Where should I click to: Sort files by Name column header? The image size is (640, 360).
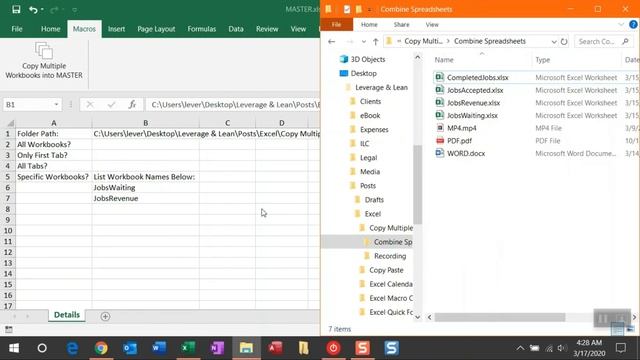coord(444,60)
